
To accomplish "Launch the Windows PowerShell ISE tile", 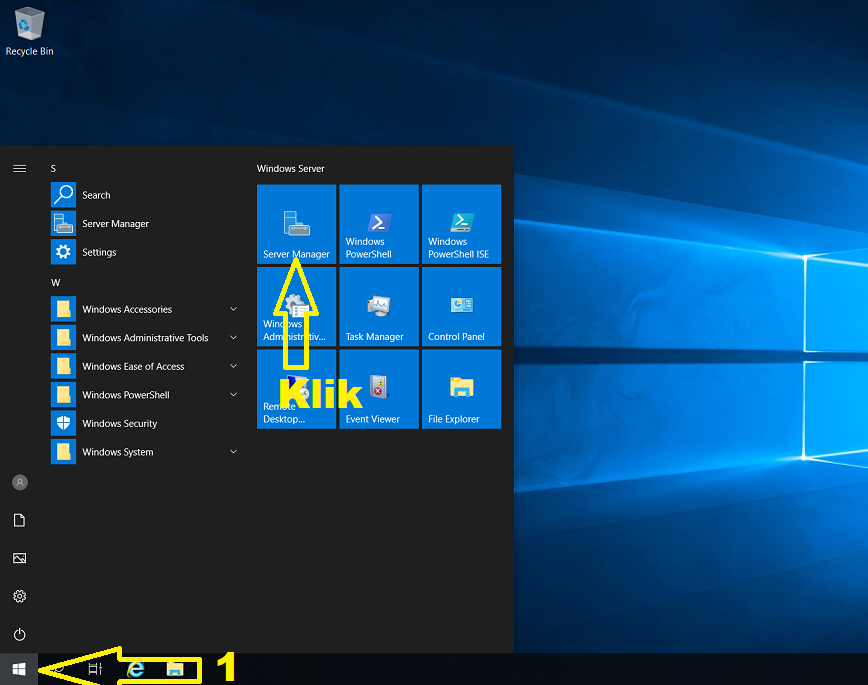I will click(461, 224).
